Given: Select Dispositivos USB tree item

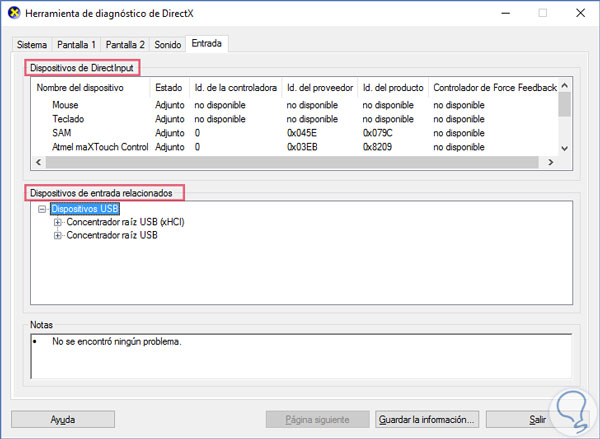Looking at the screenshot, I should tap(85, 209).
